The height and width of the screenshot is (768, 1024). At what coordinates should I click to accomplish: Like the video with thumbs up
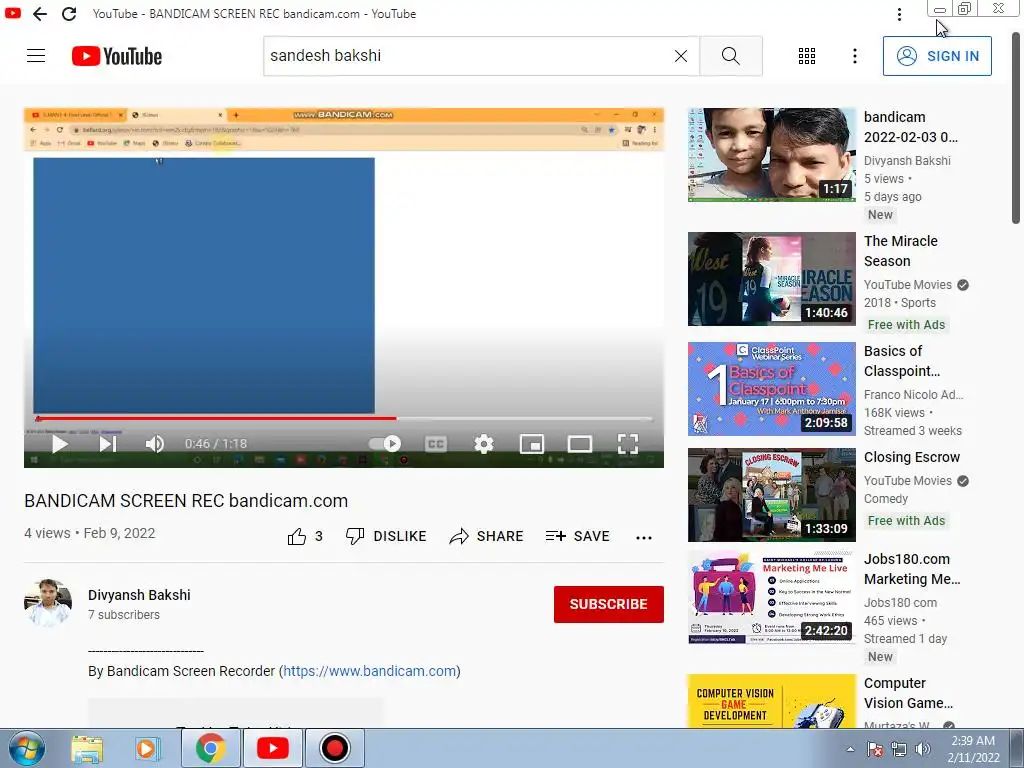305,537
